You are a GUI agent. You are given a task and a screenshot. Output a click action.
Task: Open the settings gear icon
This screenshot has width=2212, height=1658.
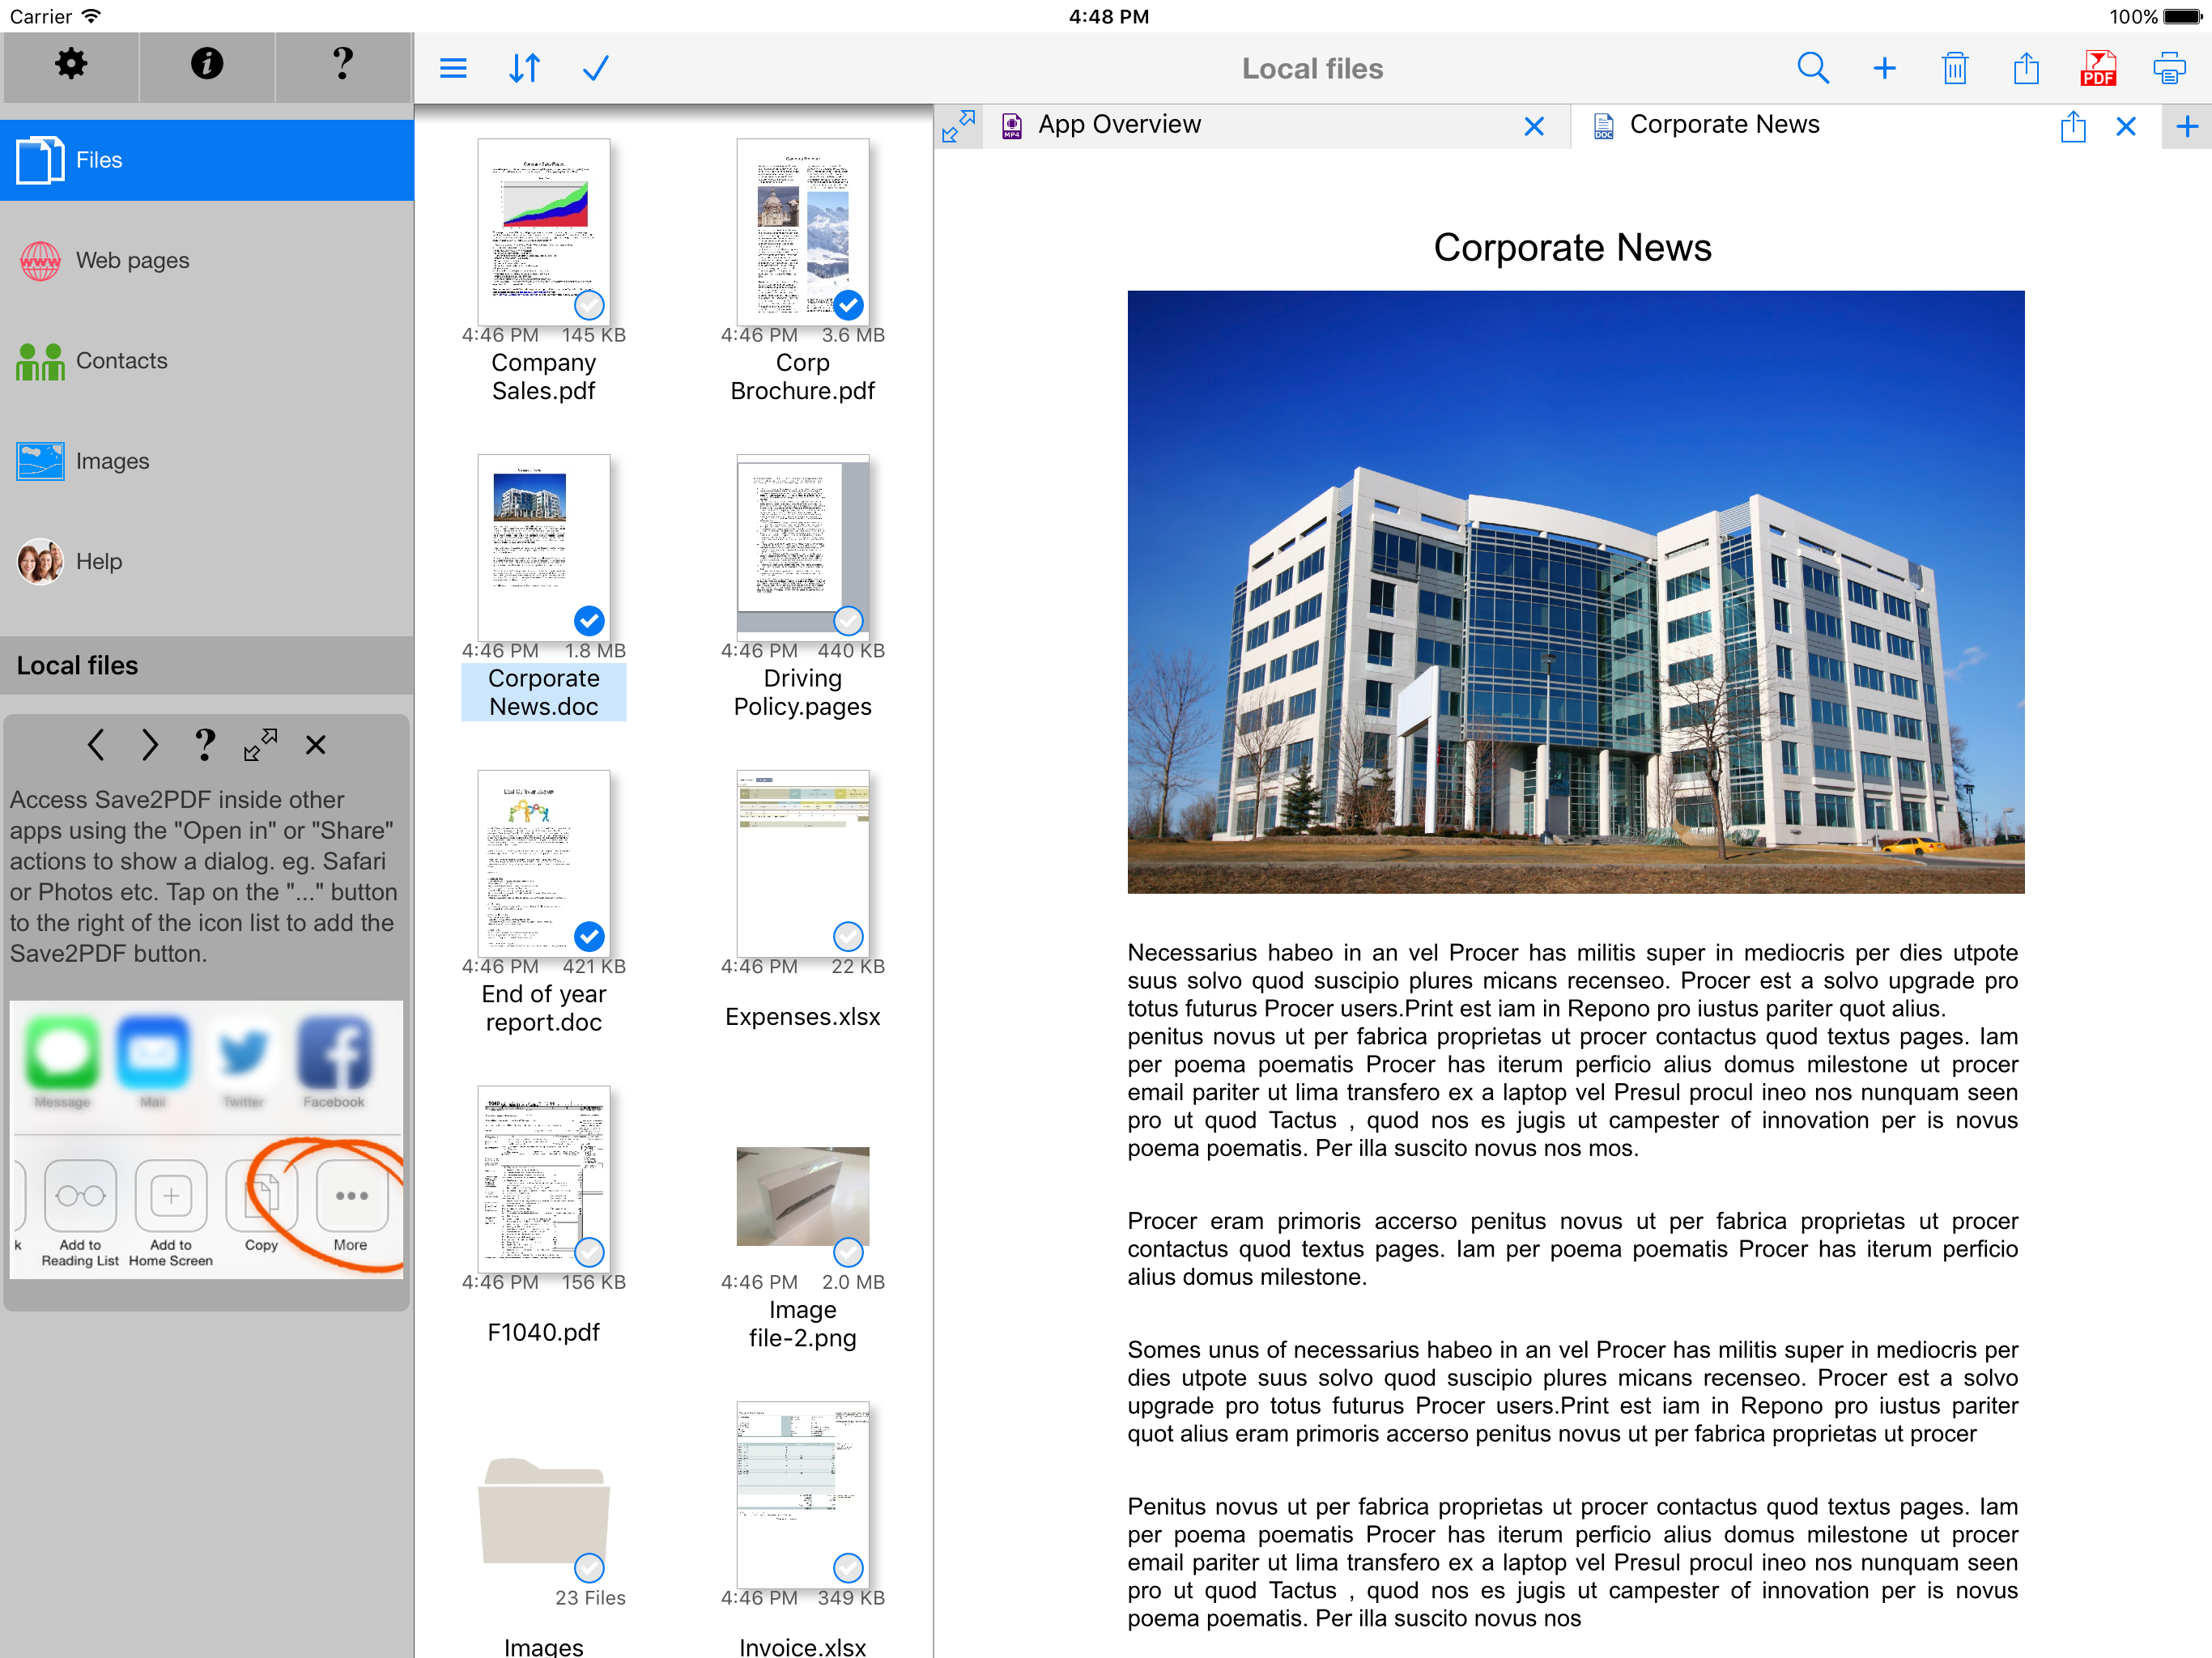click(x=70, y=64)
